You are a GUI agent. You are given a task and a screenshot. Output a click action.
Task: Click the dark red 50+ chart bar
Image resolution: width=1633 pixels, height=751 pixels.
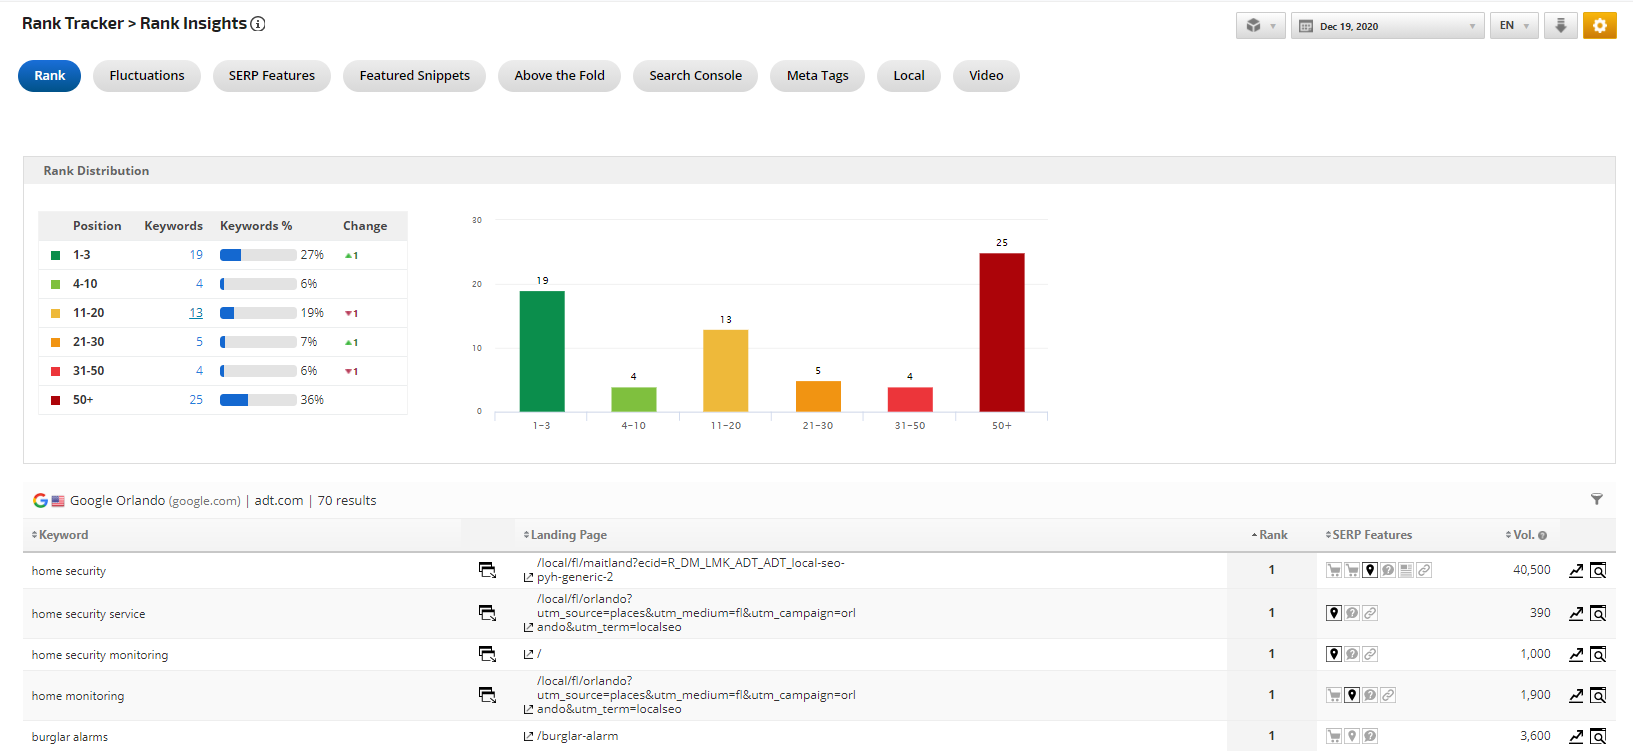pos(1001,332)
